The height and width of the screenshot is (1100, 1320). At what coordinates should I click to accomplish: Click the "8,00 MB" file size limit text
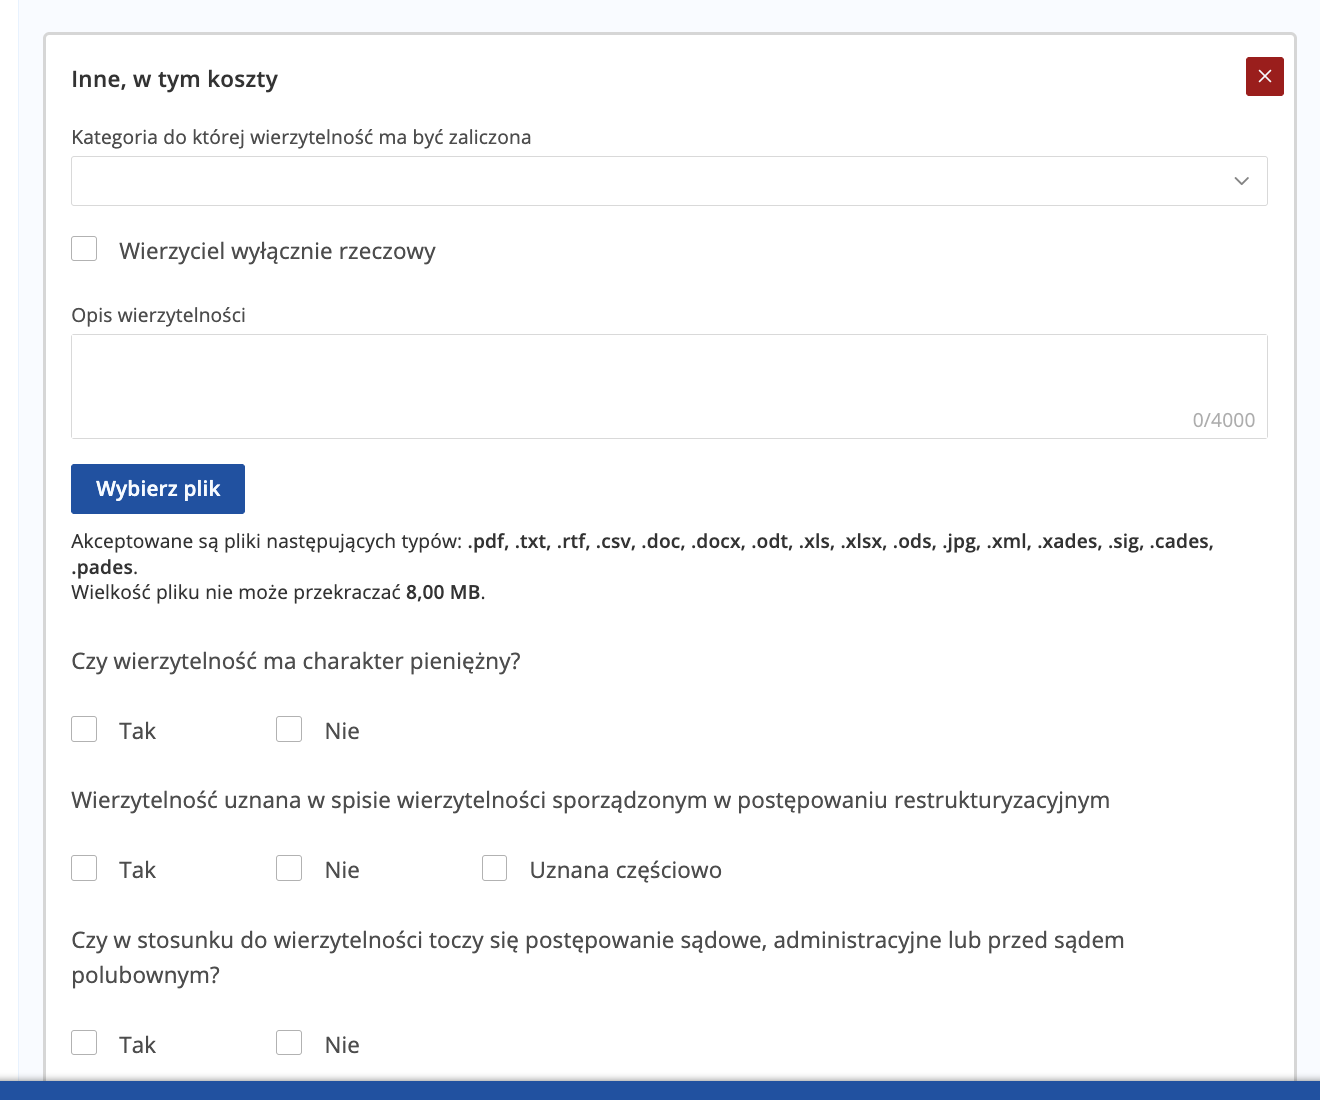pos(443,592)
